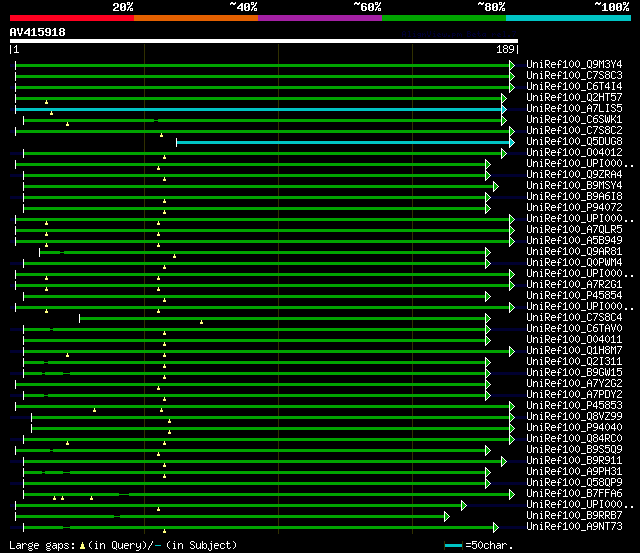This screenshot has width=640, height=553.
Task: Click the green alignment bar for Q9M3Y4
Action: 262,65
